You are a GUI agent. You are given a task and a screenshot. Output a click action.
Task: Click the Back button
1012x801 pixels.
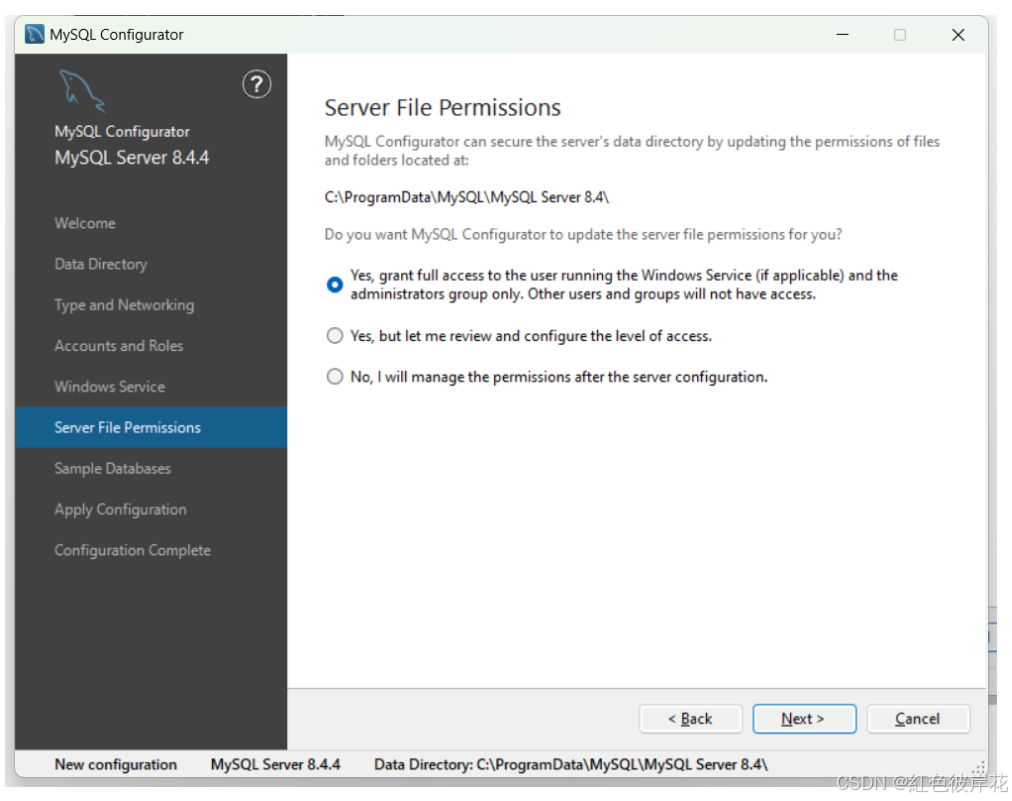pyautogui.click(x=691, y=718)
